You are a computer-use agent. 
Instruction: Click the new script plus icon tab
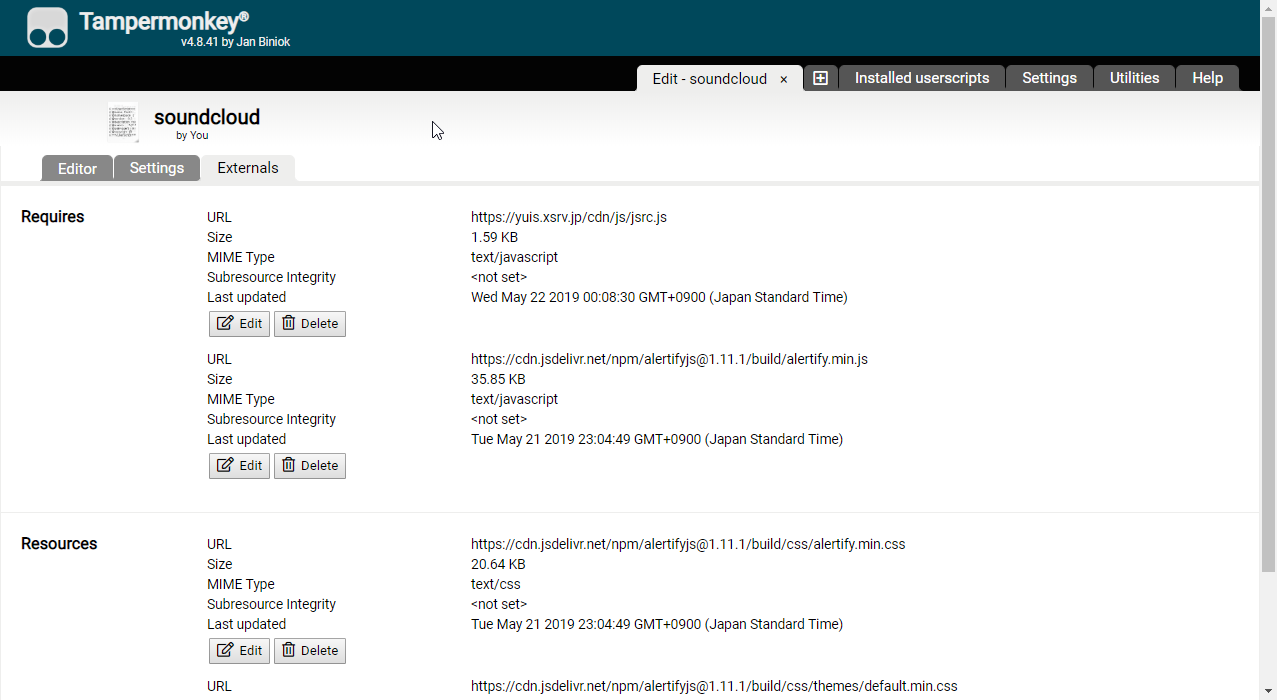pyautogui.click(x=820, y=78)
